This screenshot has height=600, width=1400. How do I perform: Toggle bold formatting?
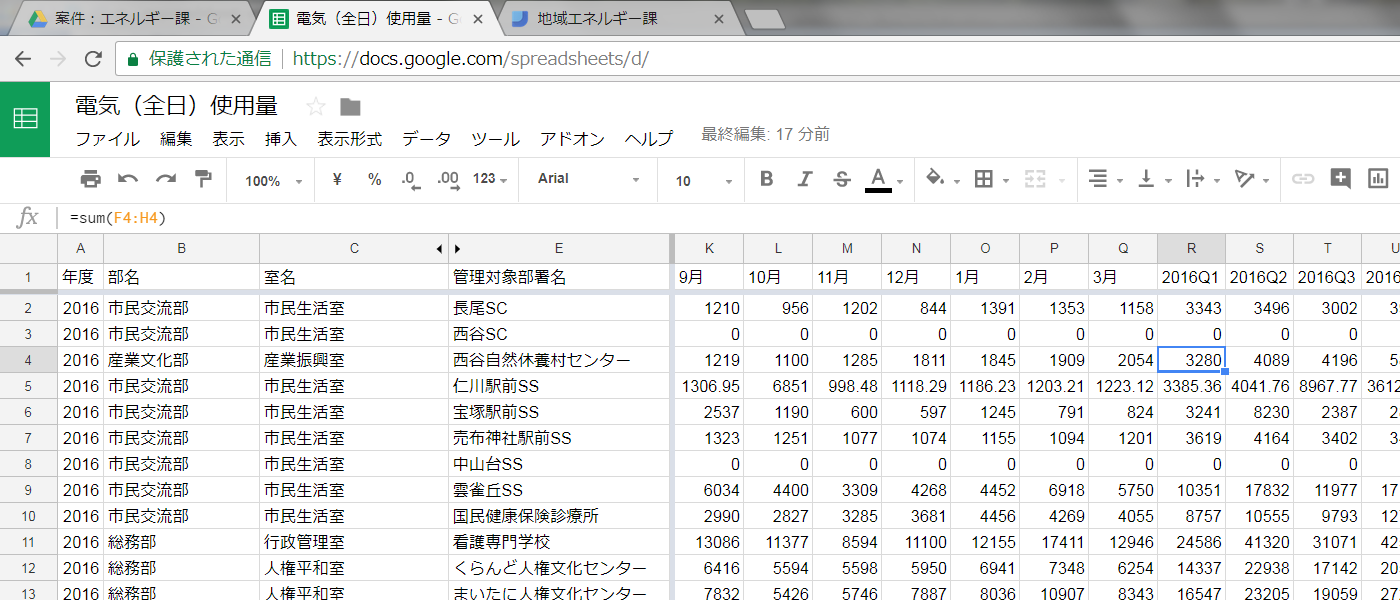click(767, 179)
